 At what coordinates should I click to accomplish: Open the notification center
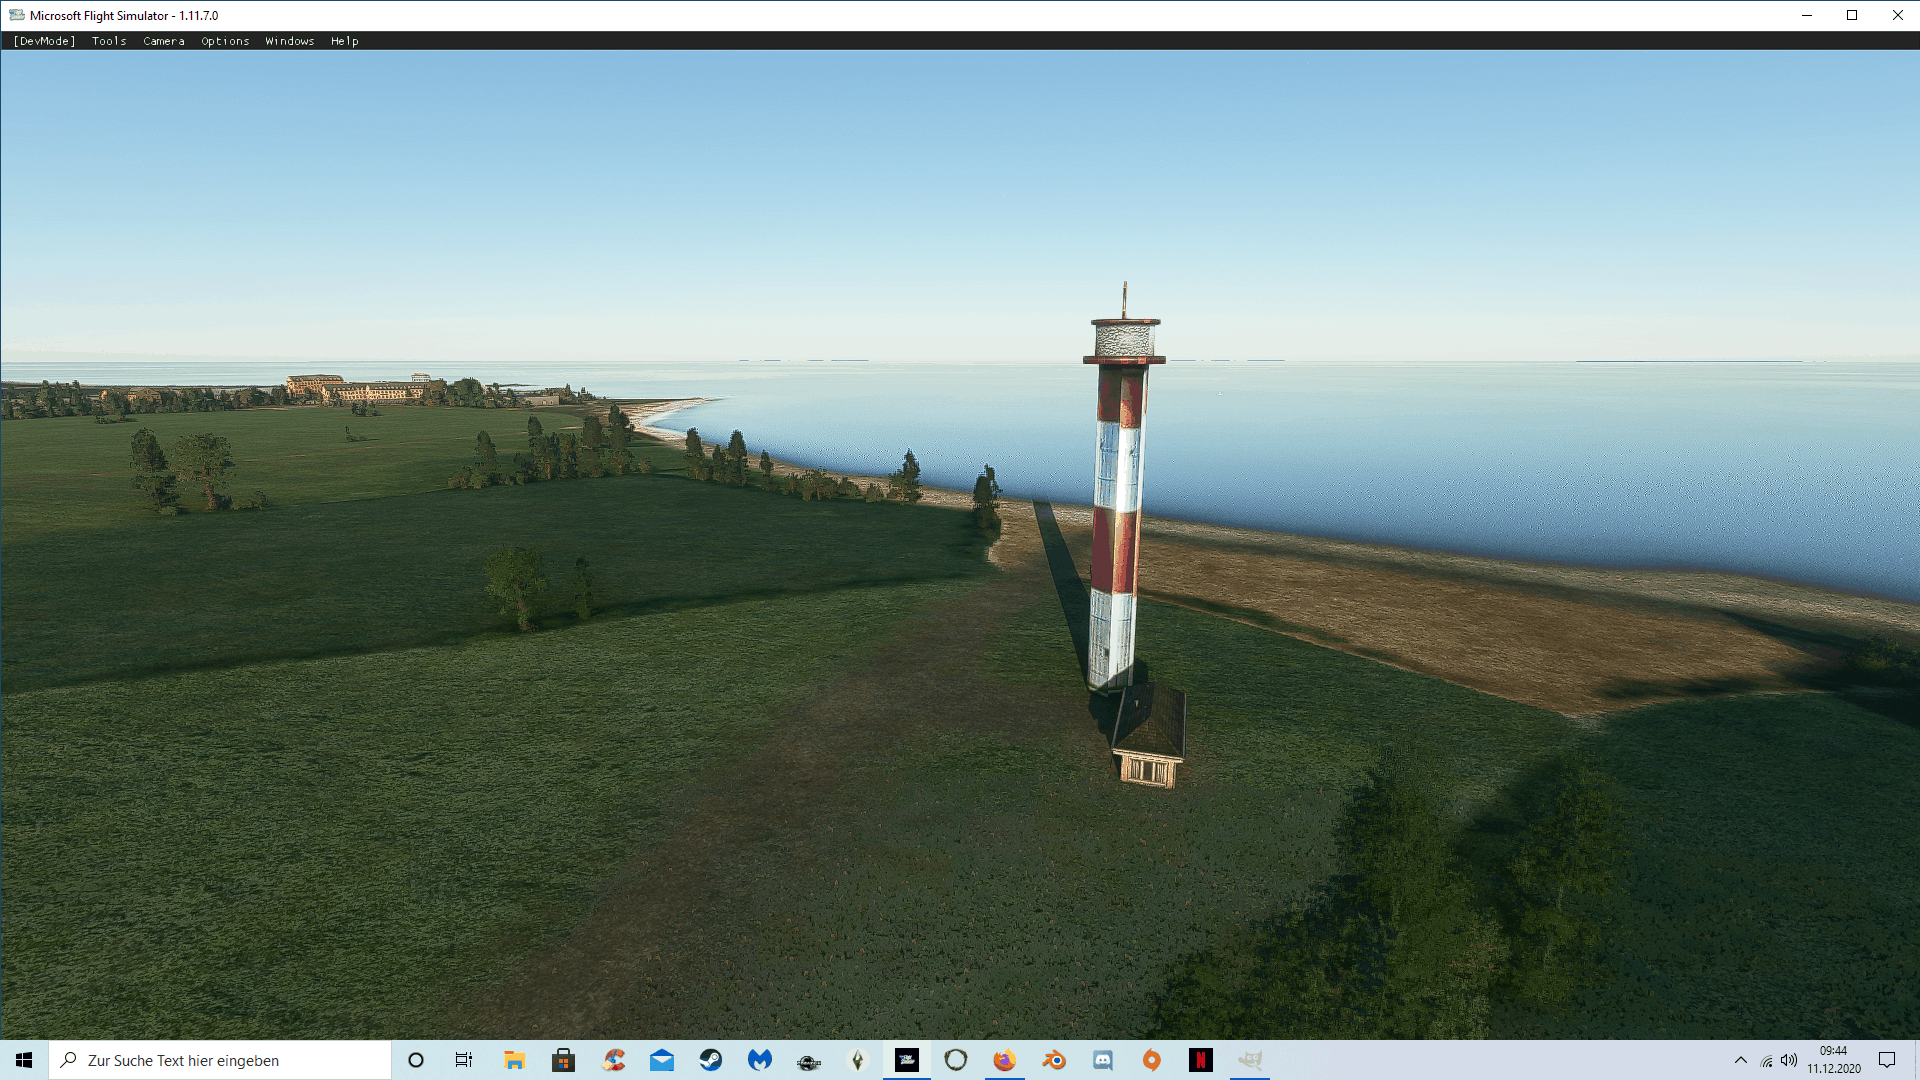pyautogui.click(x=1887, y=1060)
